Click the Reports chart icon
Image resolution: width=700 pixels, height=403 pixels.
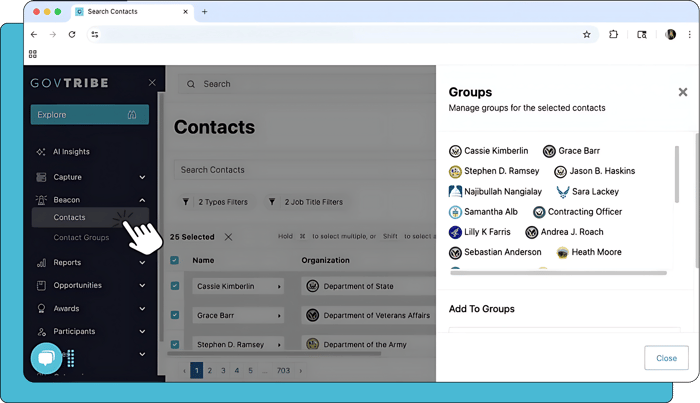click(41, 263)
